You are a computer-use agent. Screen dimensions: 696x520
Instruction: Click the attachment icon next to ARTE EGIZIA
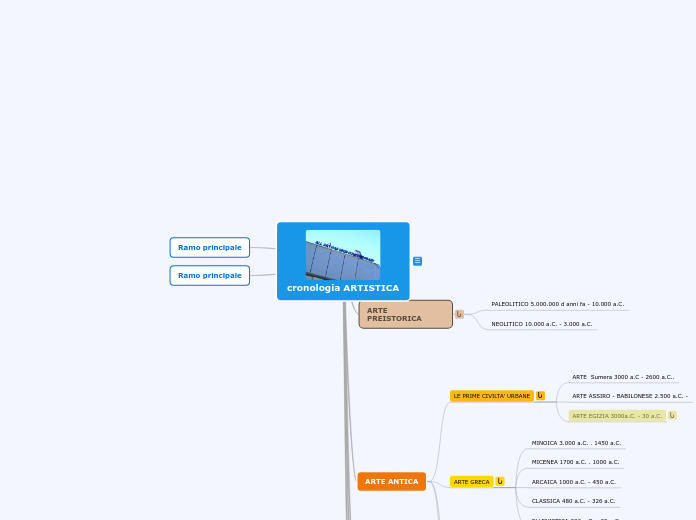pyautogui.click(x=672, y=415)
